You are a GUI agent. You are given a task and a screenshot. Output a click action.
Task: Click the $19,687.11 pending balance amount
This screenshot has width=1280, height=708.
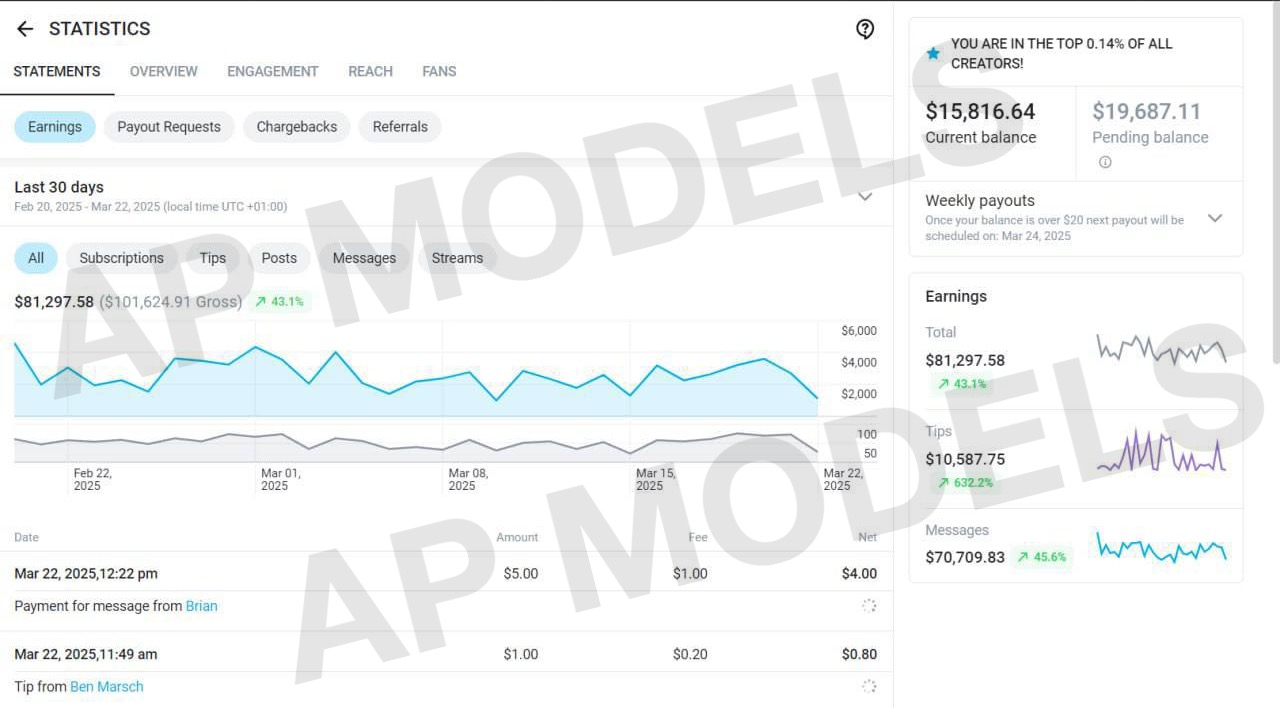tap(1146, 112)
